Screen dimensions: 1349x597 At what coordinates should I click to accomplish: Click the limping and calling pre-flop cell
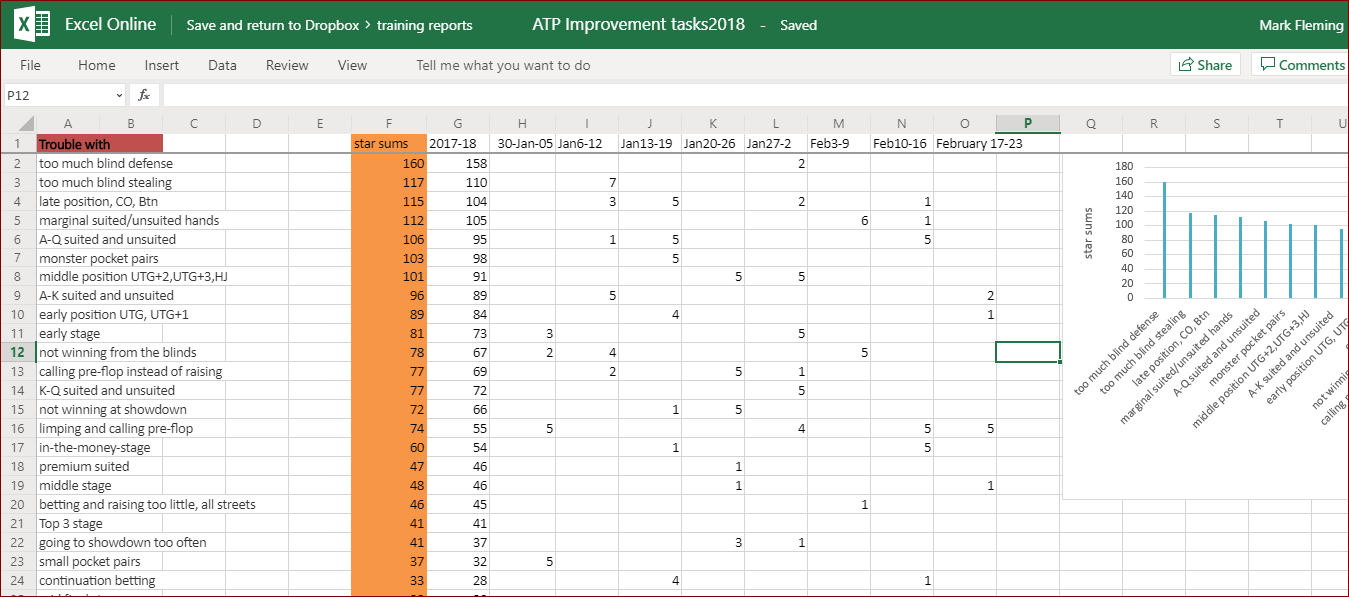(x=116, y=428)
